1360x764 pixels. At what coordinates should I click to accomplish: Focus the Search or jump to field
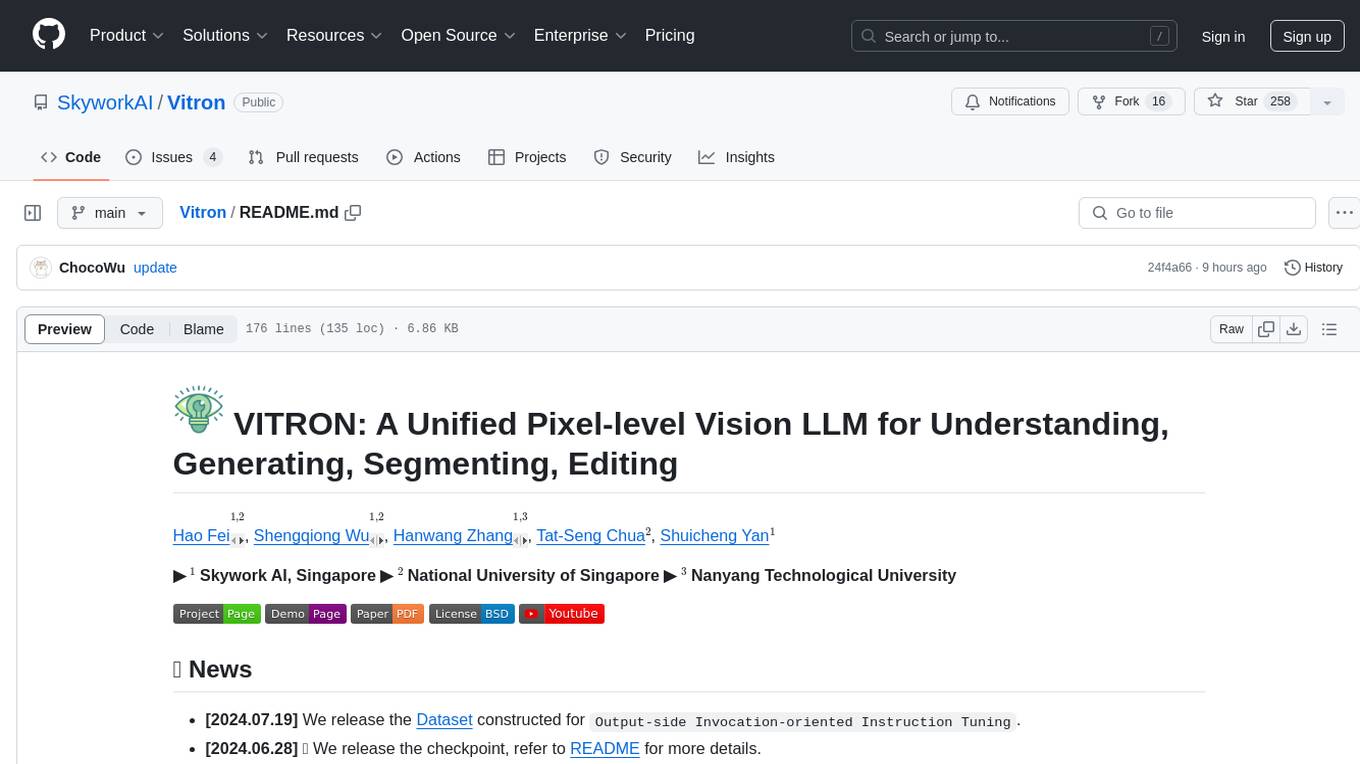1015,36
